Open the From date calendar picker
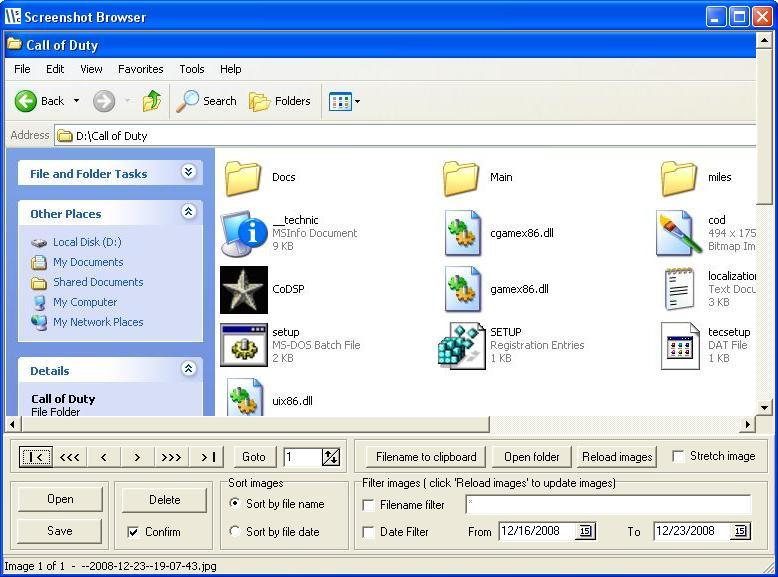The height and width of the screenshot is (577, 778). [585, 531]
